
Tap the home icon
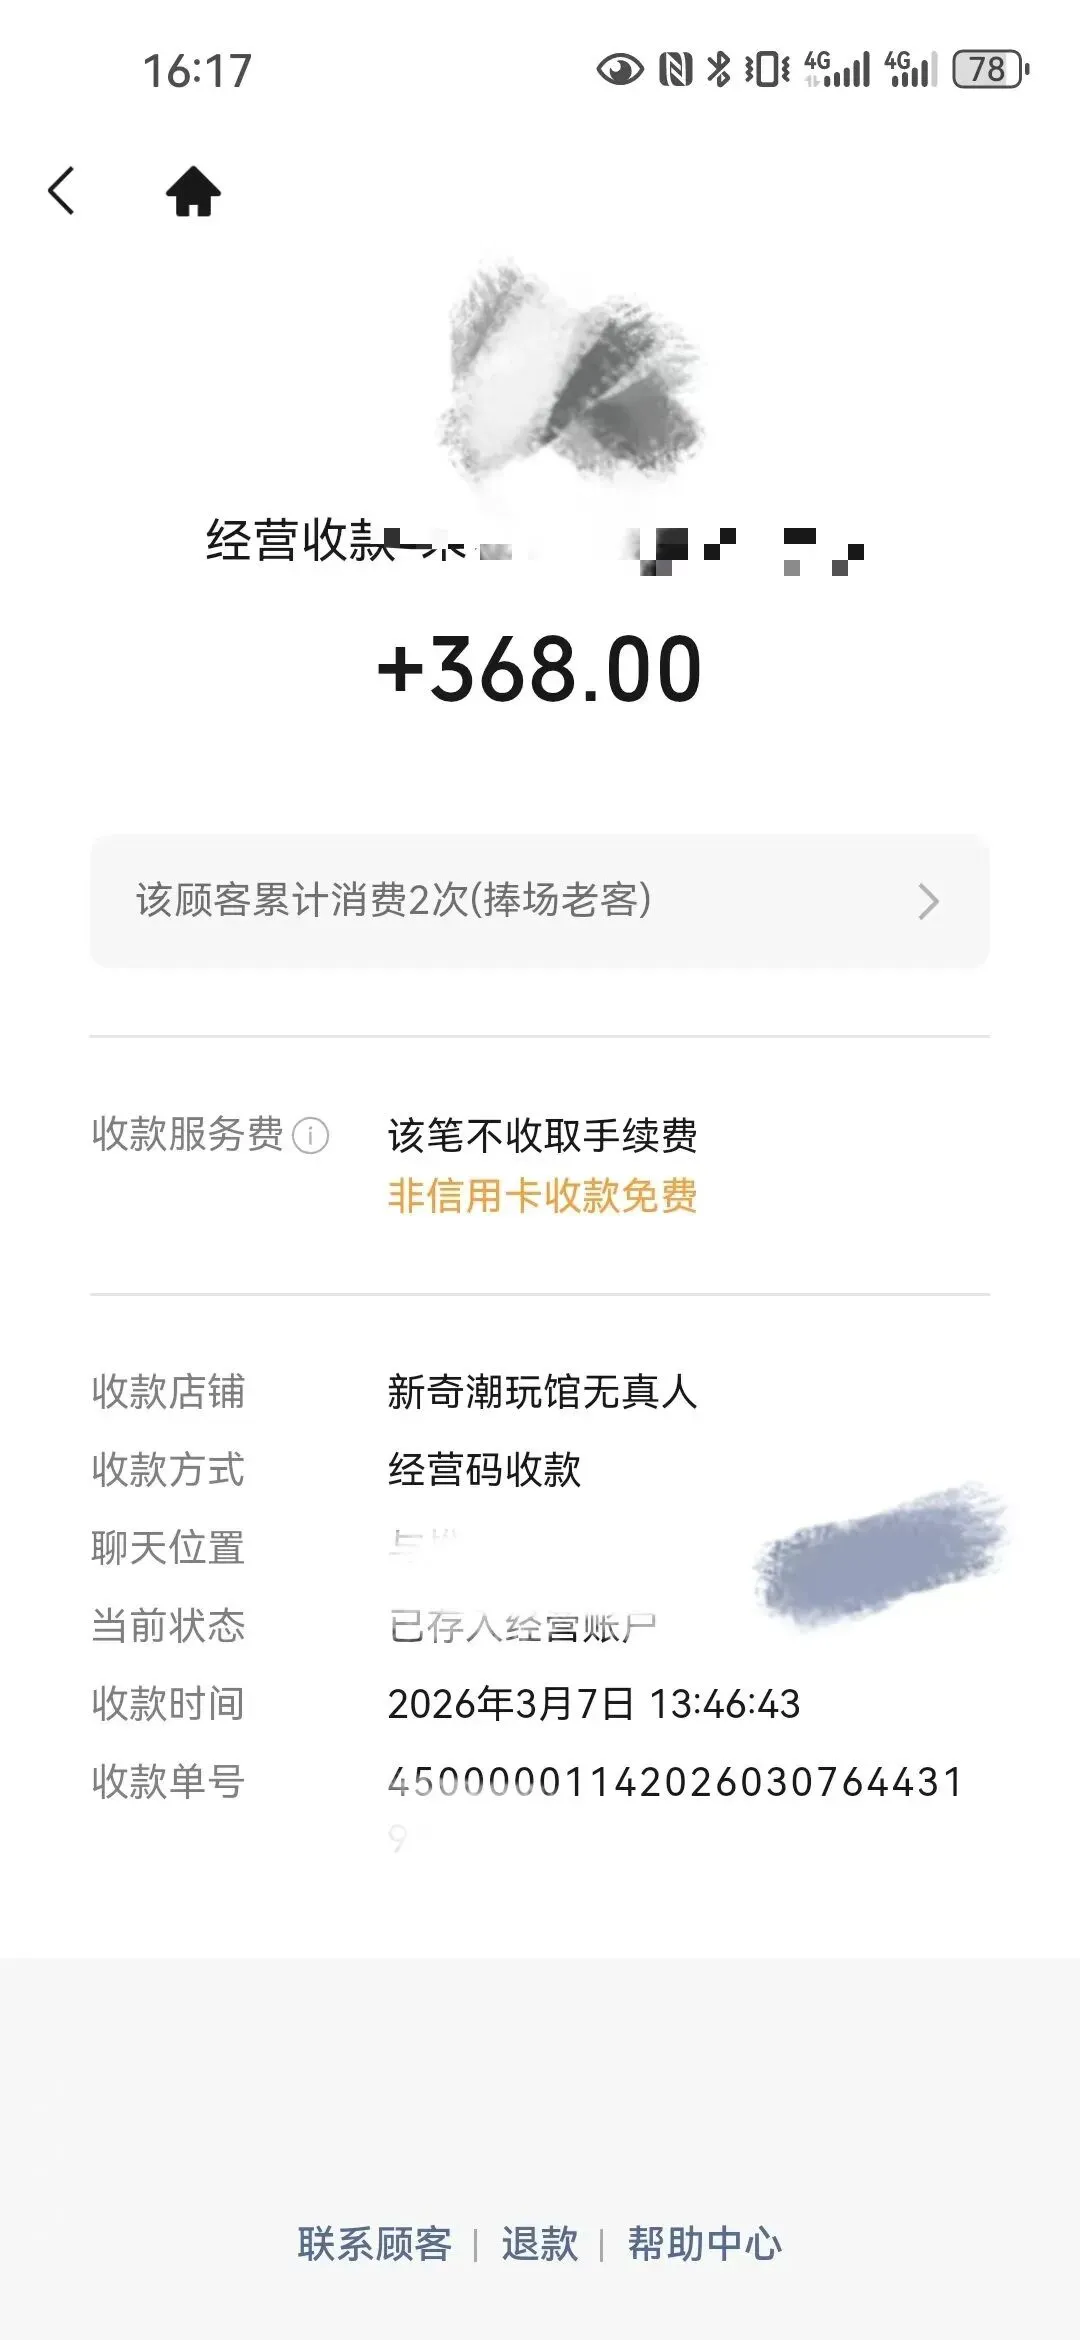193,192
